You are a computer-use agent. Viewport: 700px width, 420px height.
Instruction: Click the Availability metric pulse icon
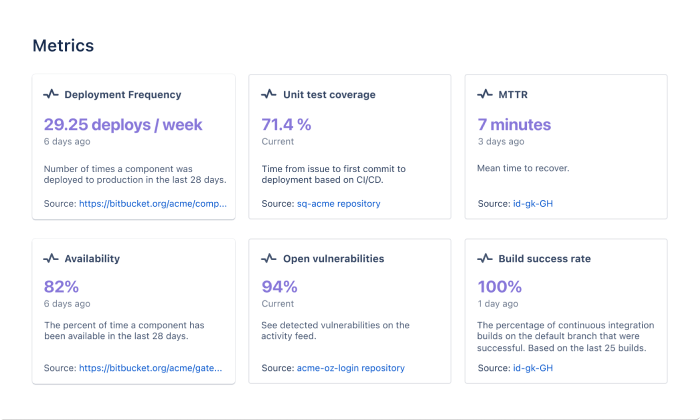51,259
